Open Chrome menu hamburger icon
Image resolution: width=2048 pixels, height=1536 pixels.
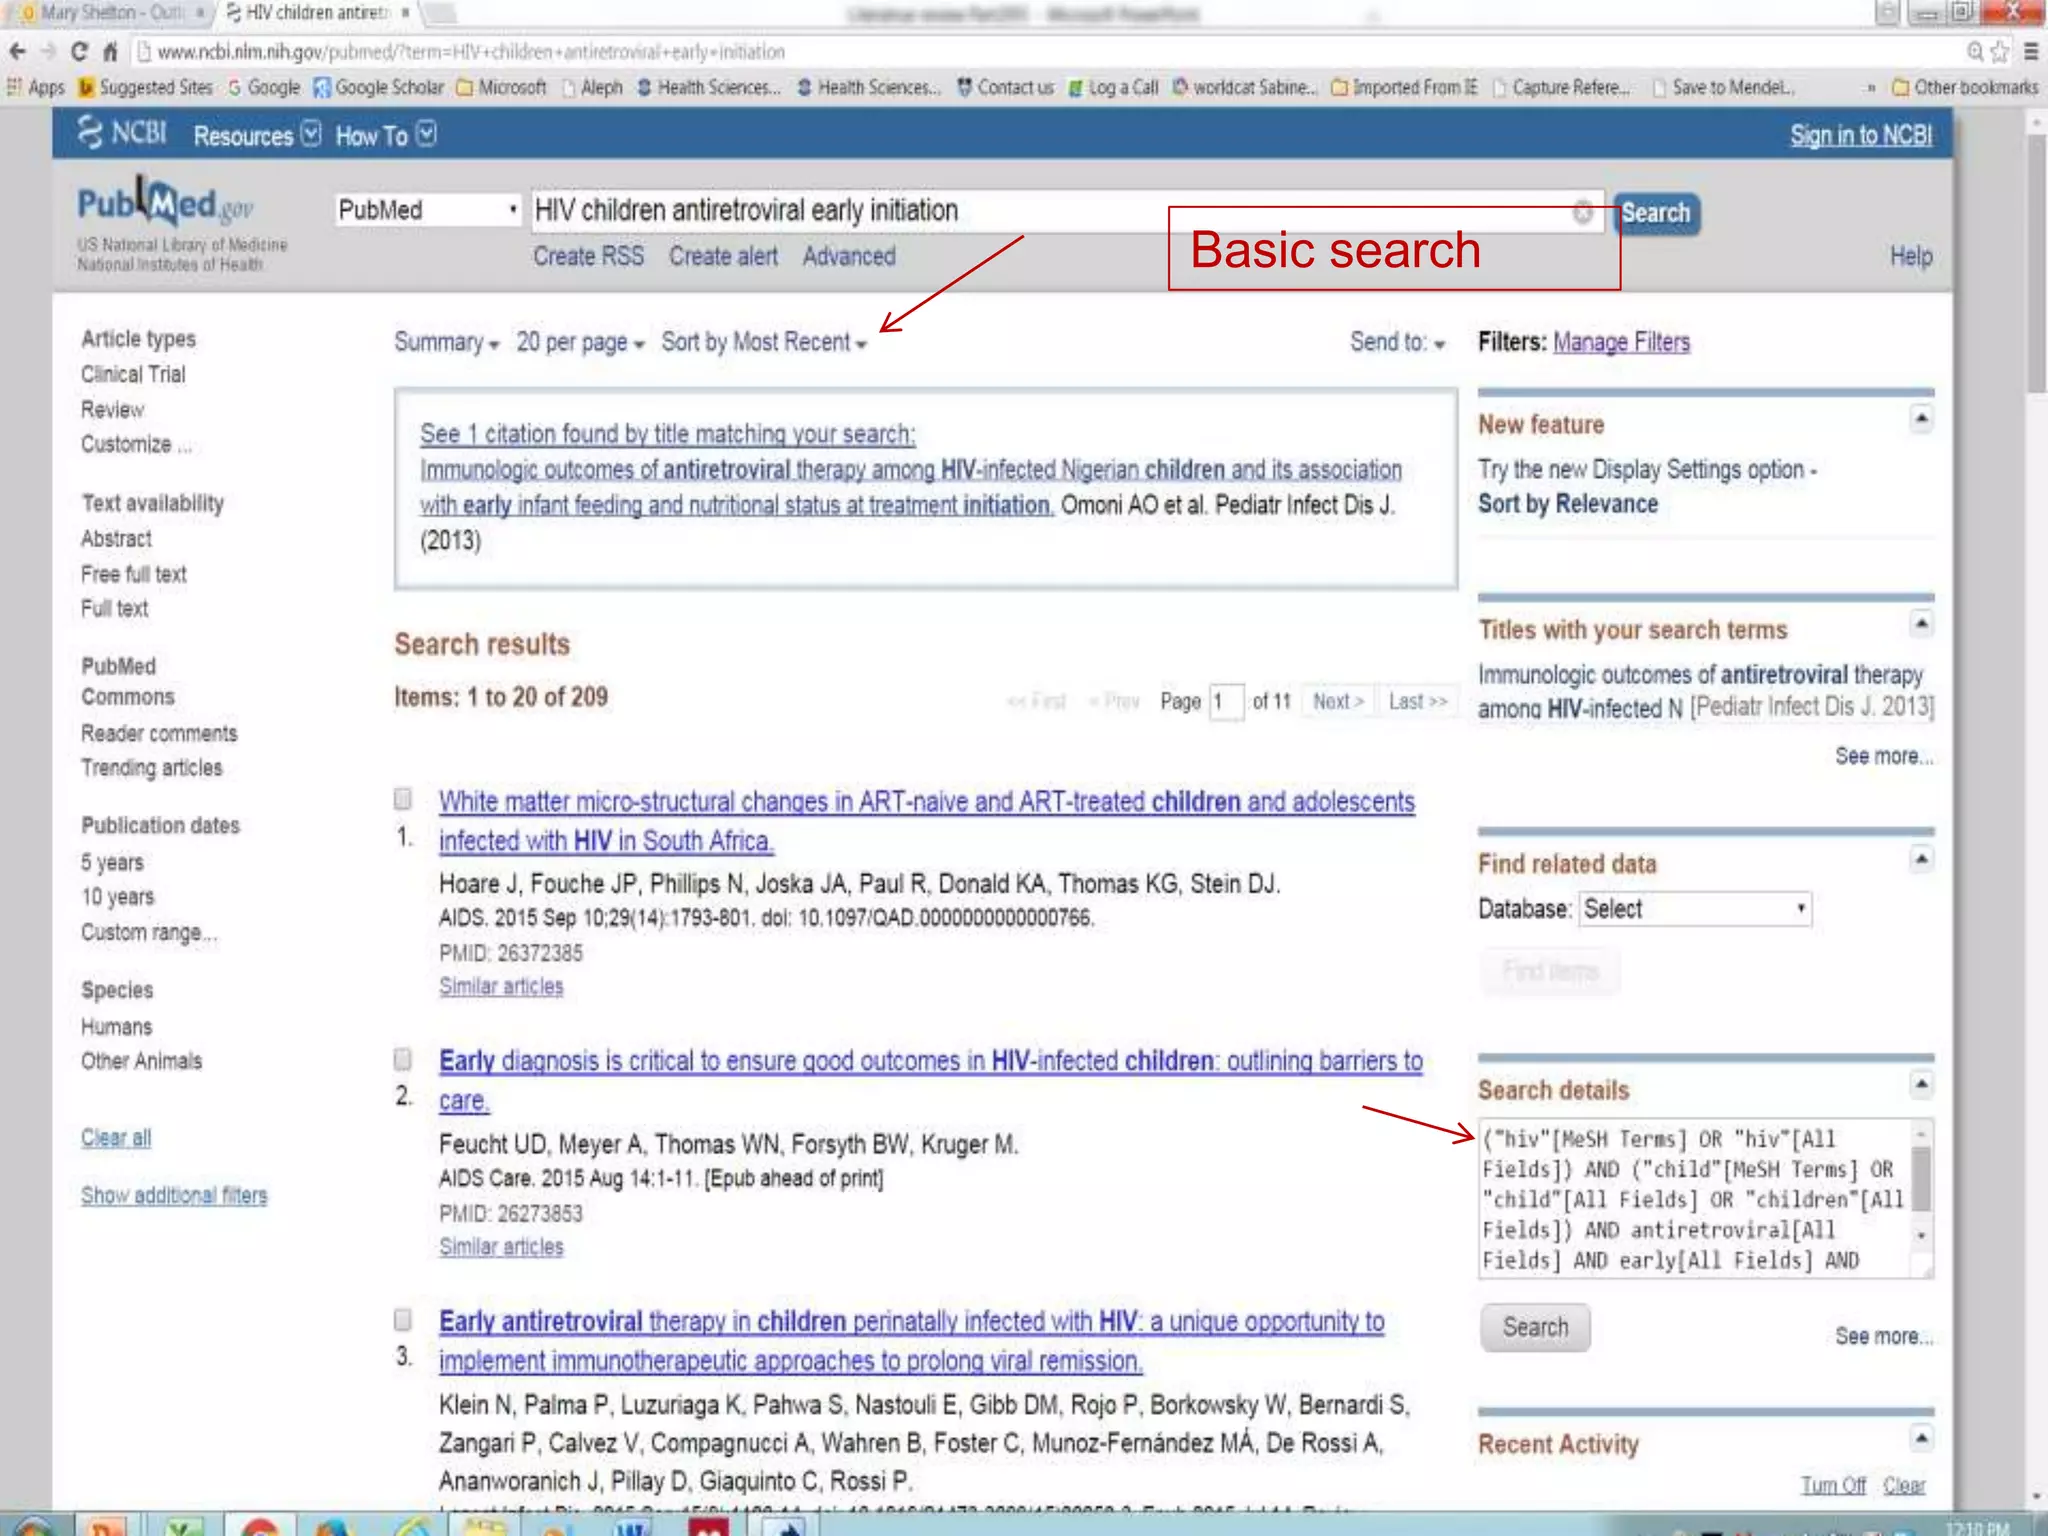click(x=2031, y=51)
